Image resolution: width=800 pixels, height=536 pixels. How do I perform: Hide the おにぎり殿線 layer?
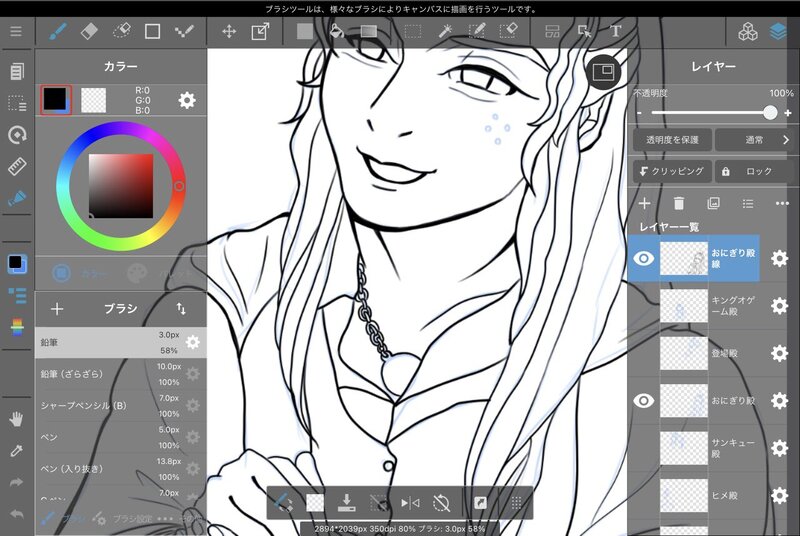[x=643, y=258]
